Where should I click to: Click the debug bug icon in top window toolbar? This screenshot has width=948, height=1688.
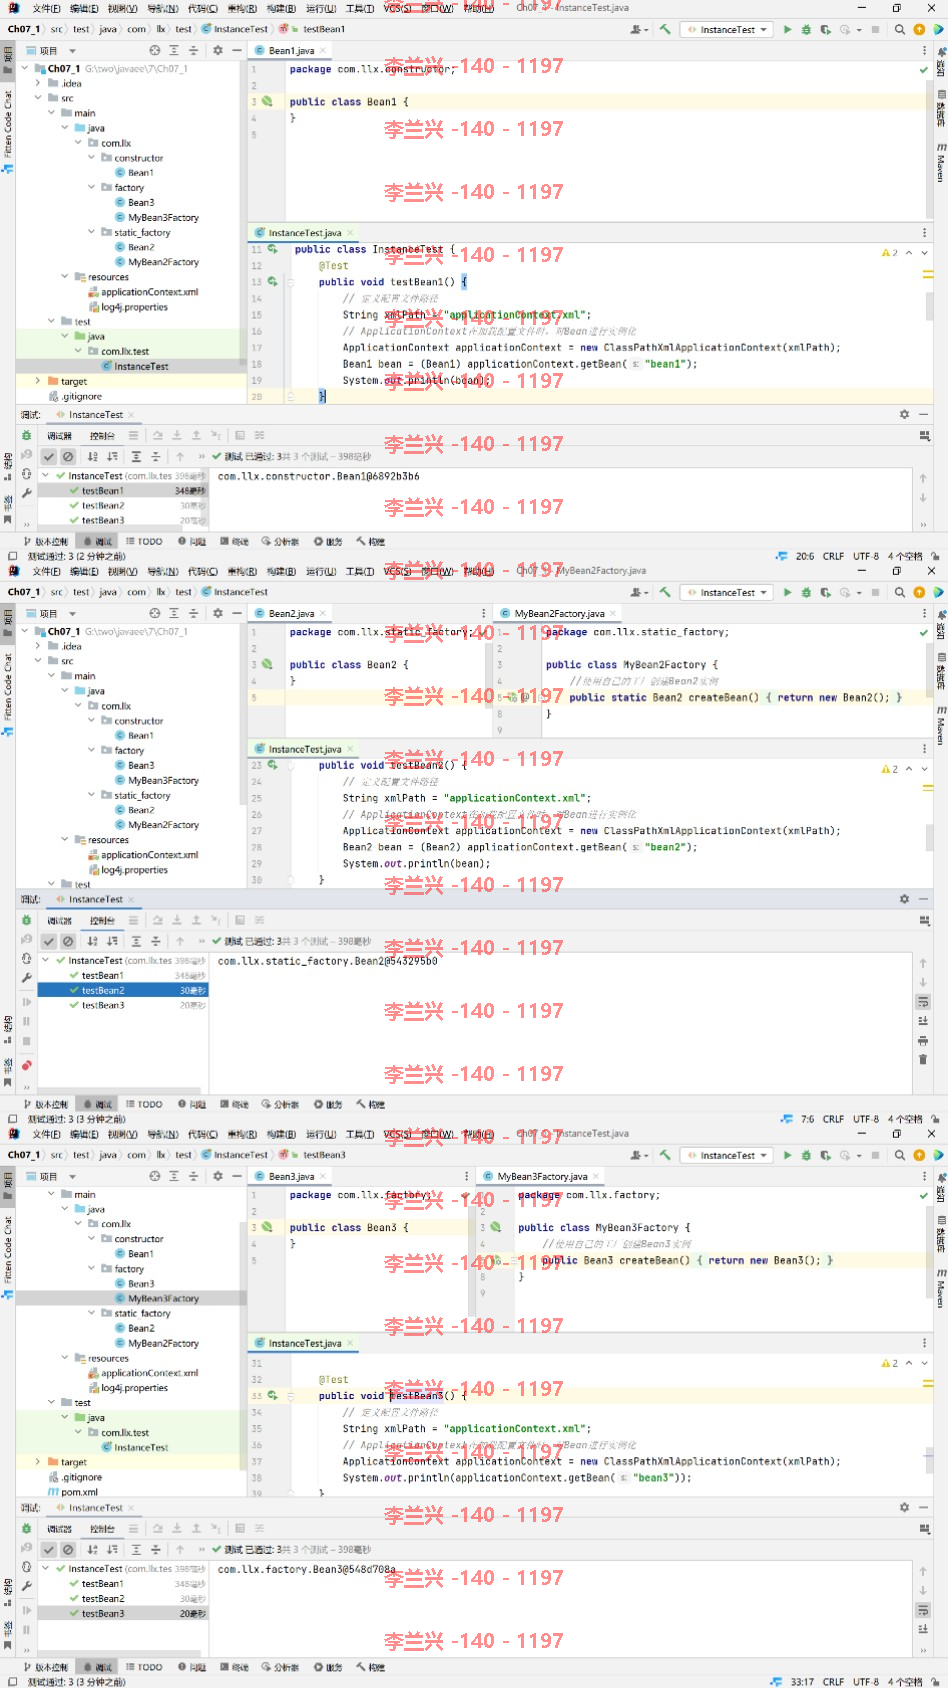pos(806,29)
